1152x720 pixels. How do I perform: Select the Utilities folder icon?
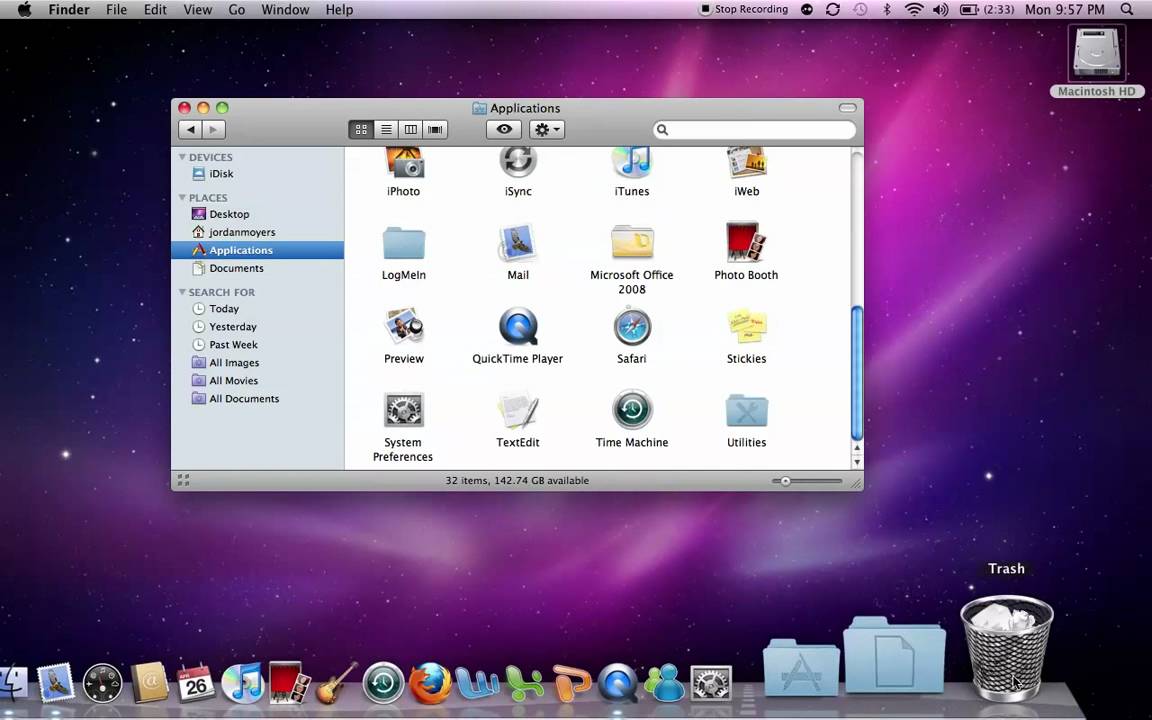pos(746,410)
